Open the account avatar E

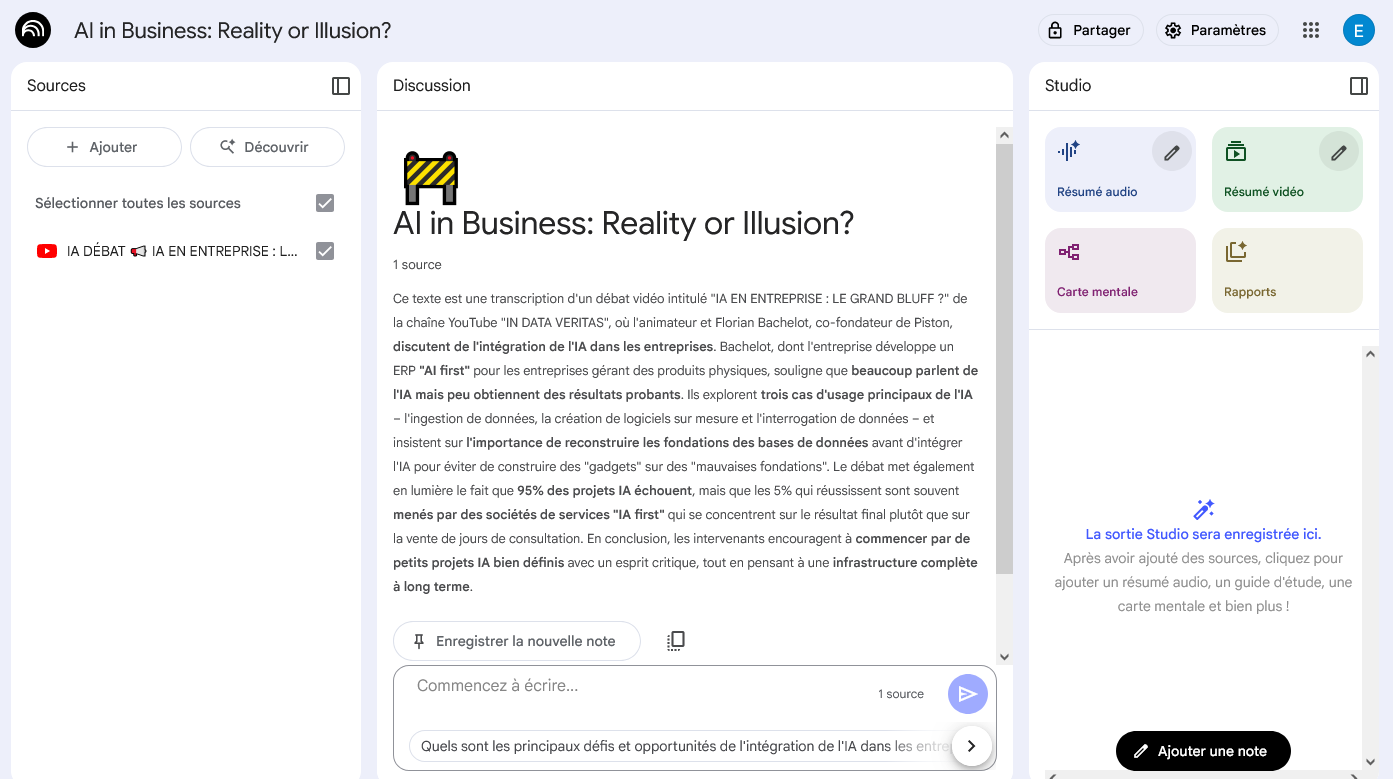click(x=1359, y=30)
